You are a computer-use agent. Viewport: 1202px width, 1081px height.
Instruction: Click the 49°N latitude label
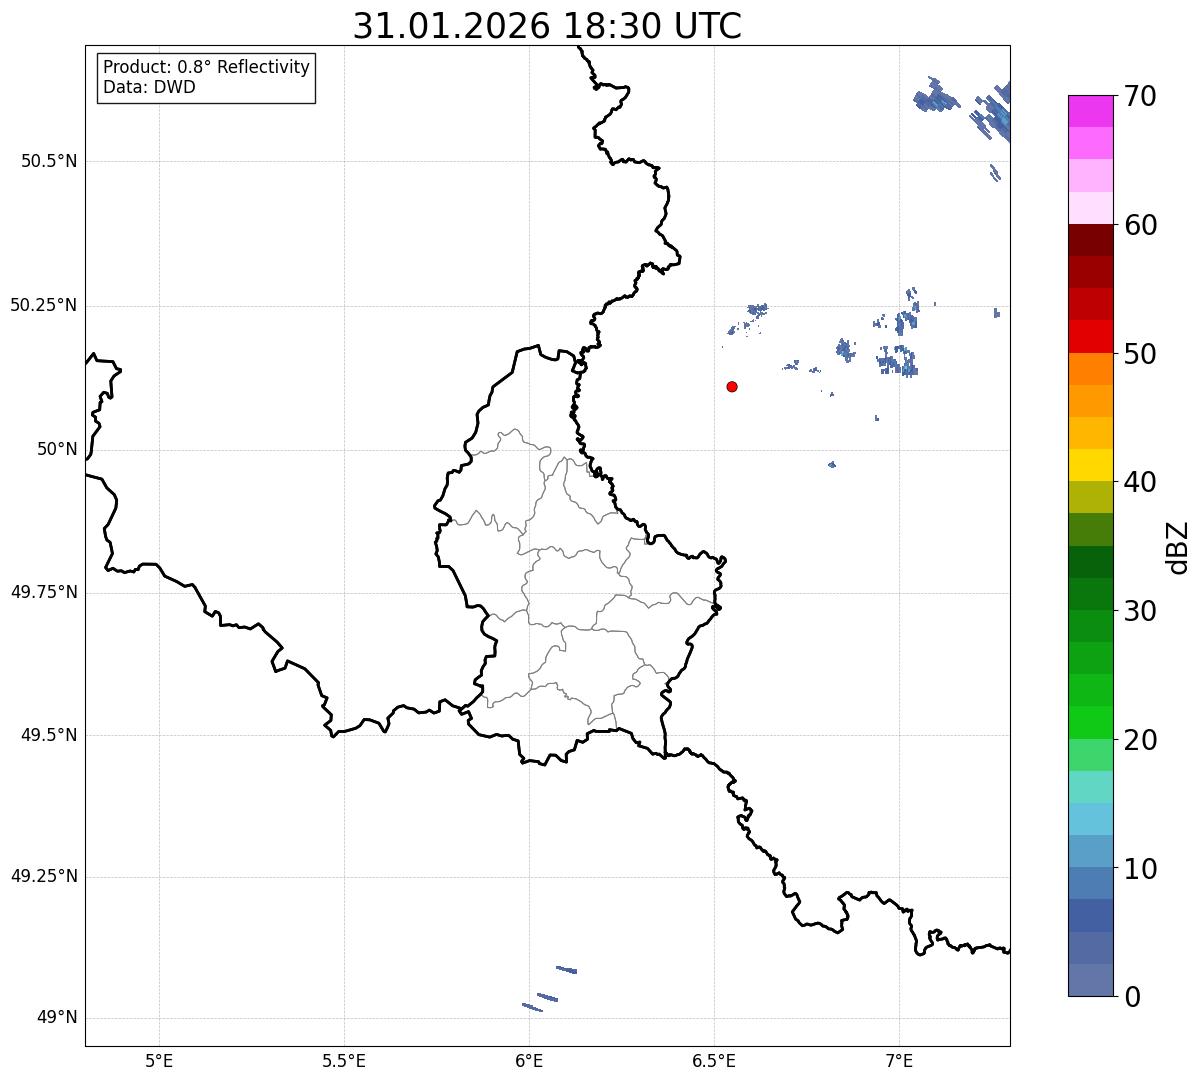click(x=57, y=1017)
